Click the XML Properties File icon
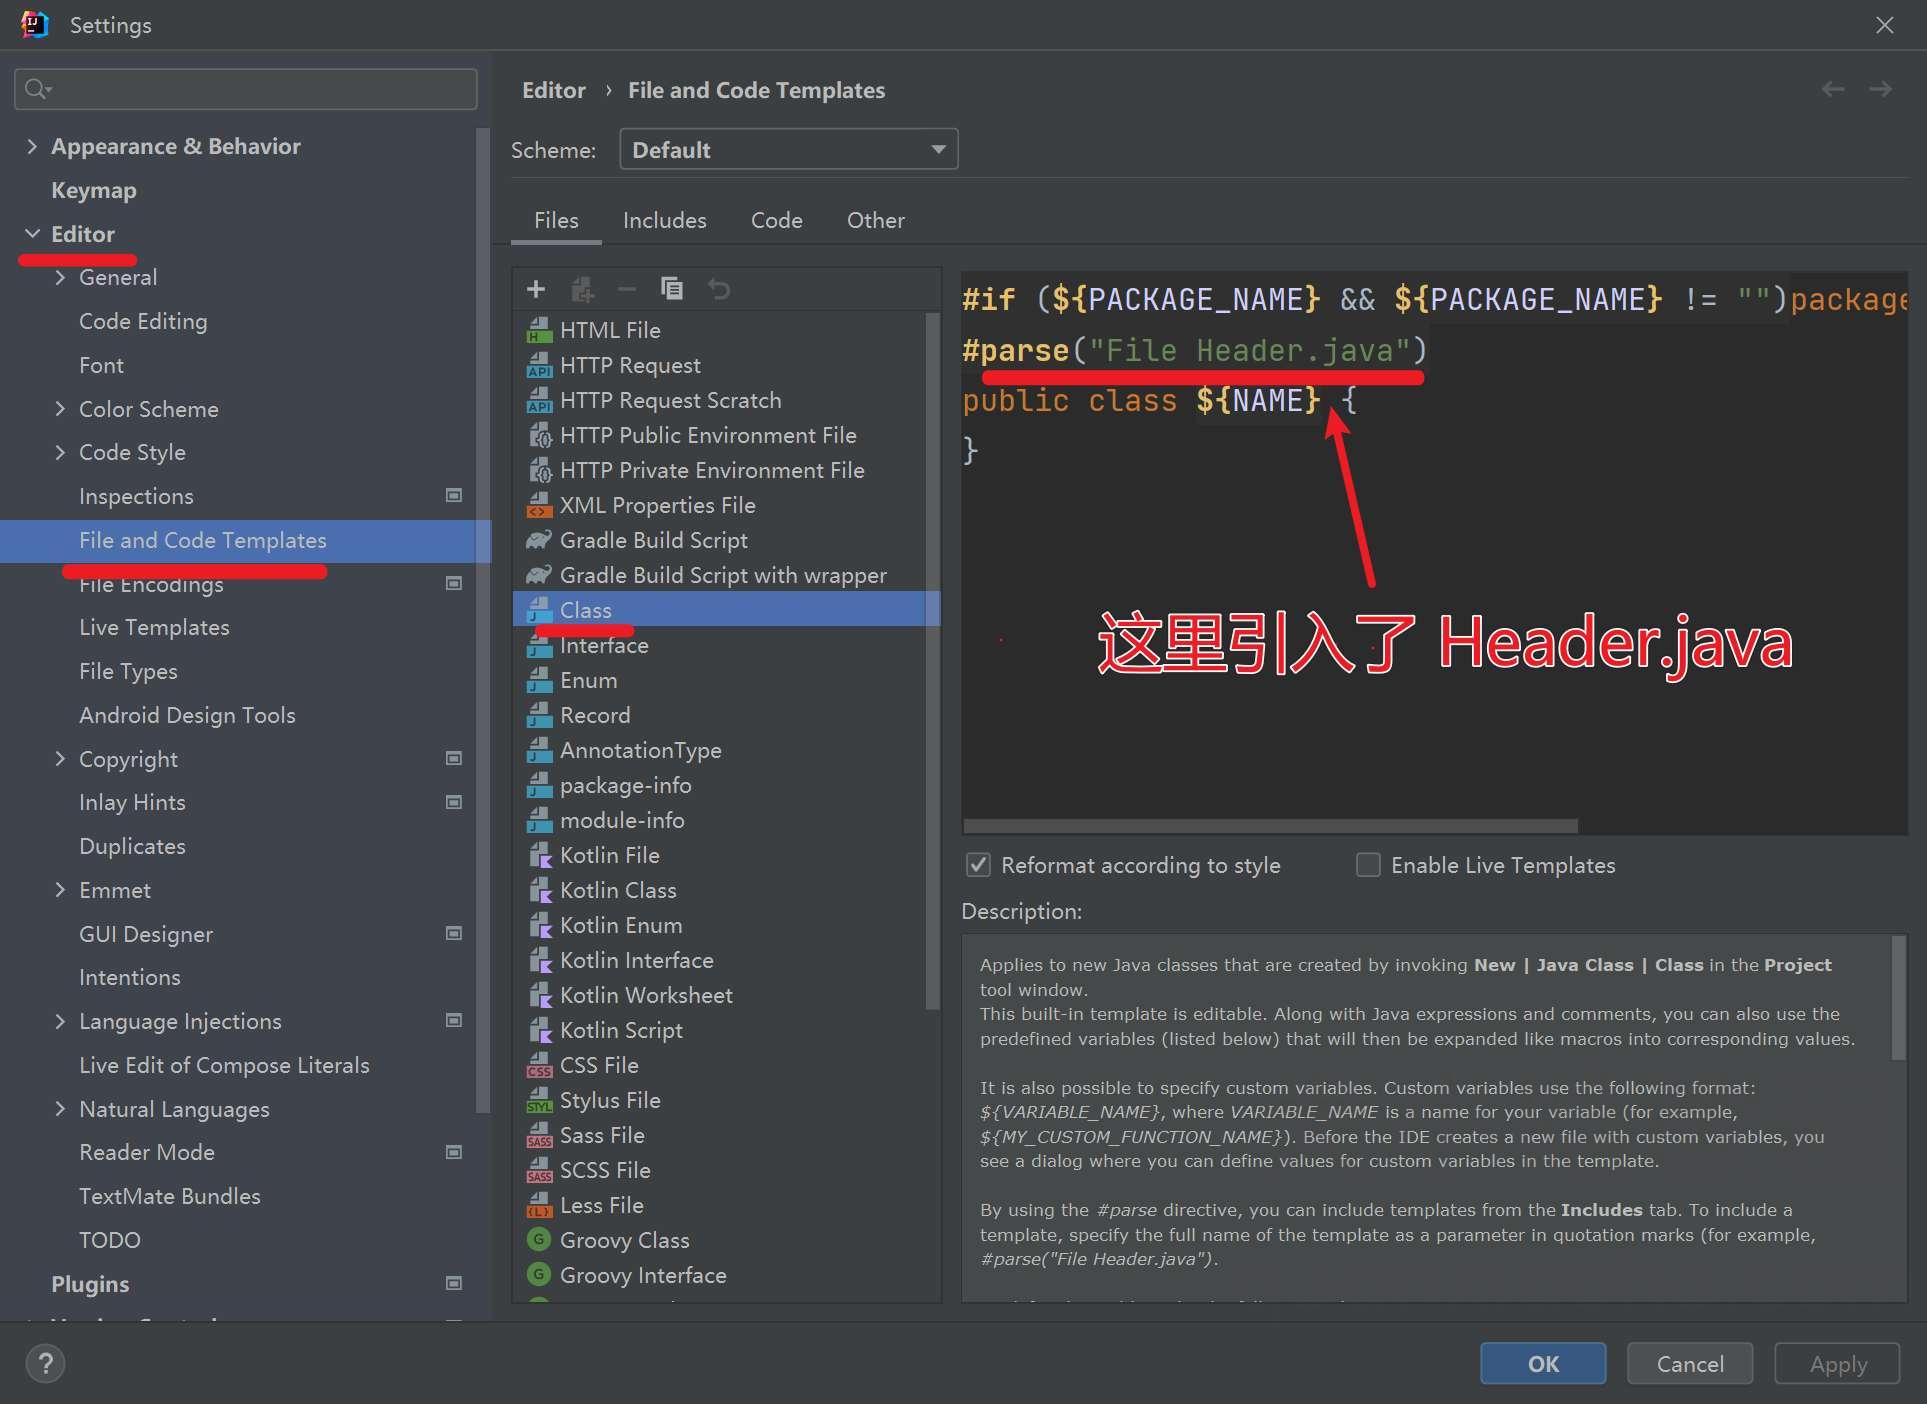This screenshot has width=1927, height=1404. (539, 505)
